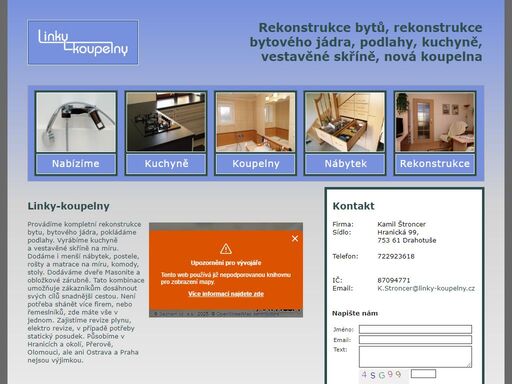
Task: Click the bathroom photo thumbnail
Action: (x=256, y=122)
